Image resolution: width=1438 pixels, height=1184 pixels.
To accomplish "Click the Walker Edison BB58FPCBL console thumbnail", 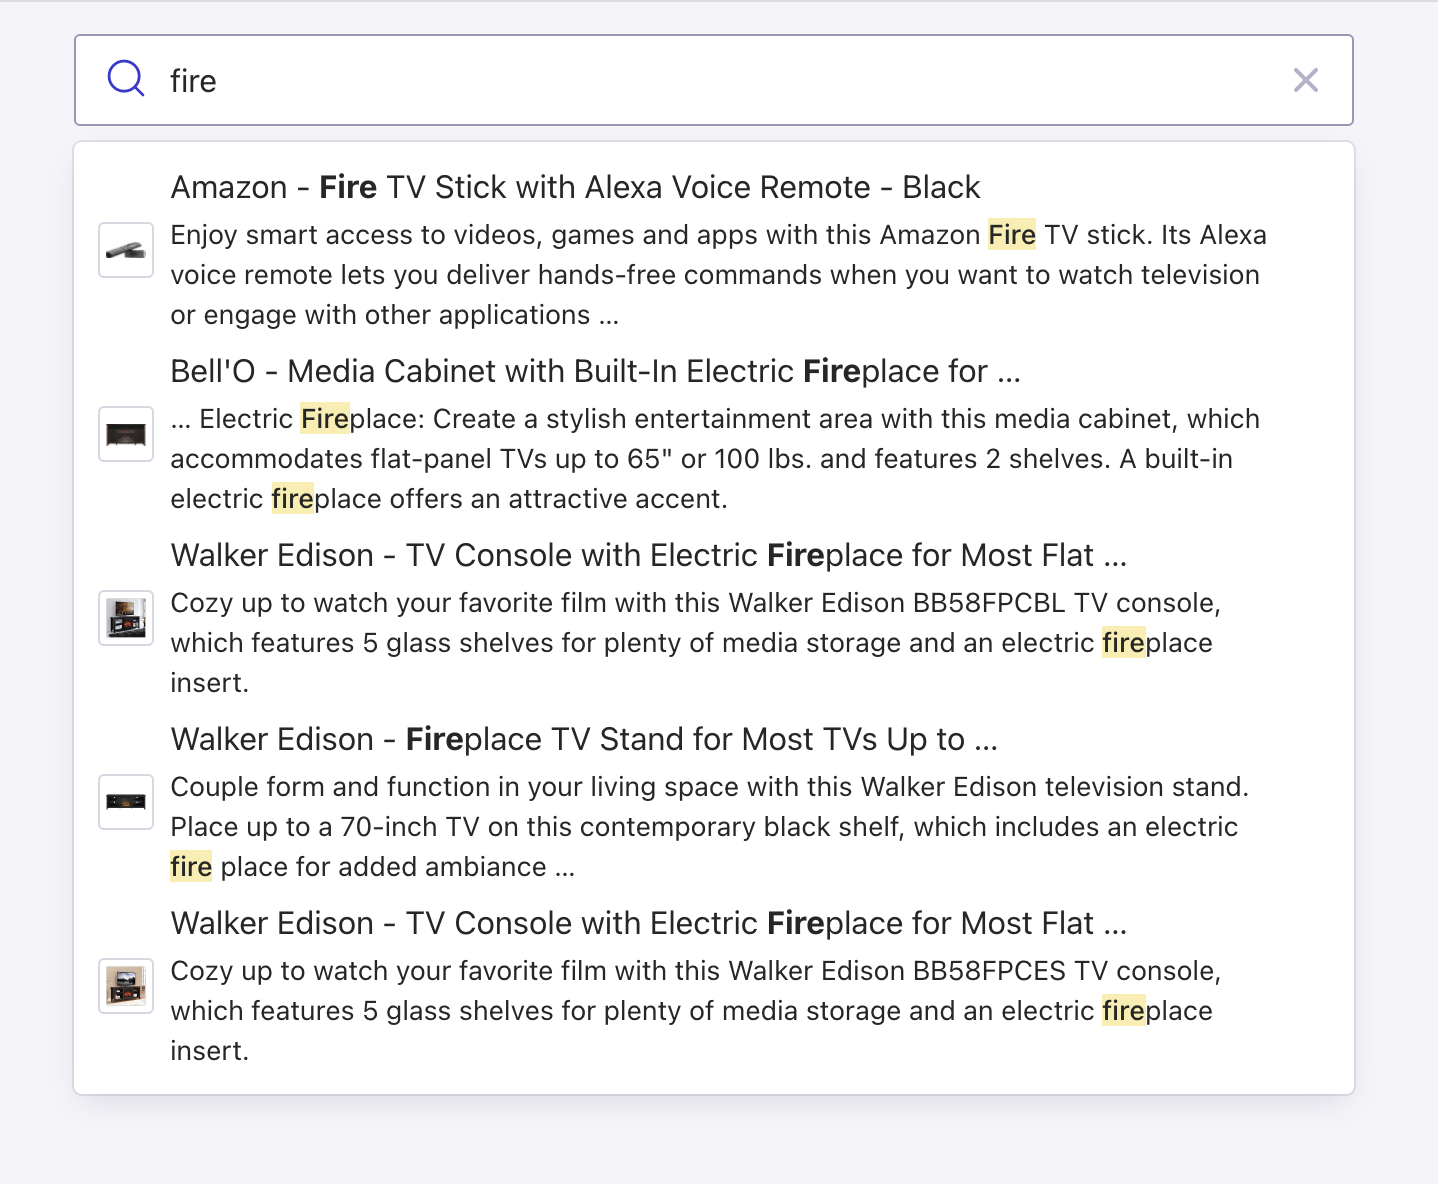I will click(x=125, y=618).
